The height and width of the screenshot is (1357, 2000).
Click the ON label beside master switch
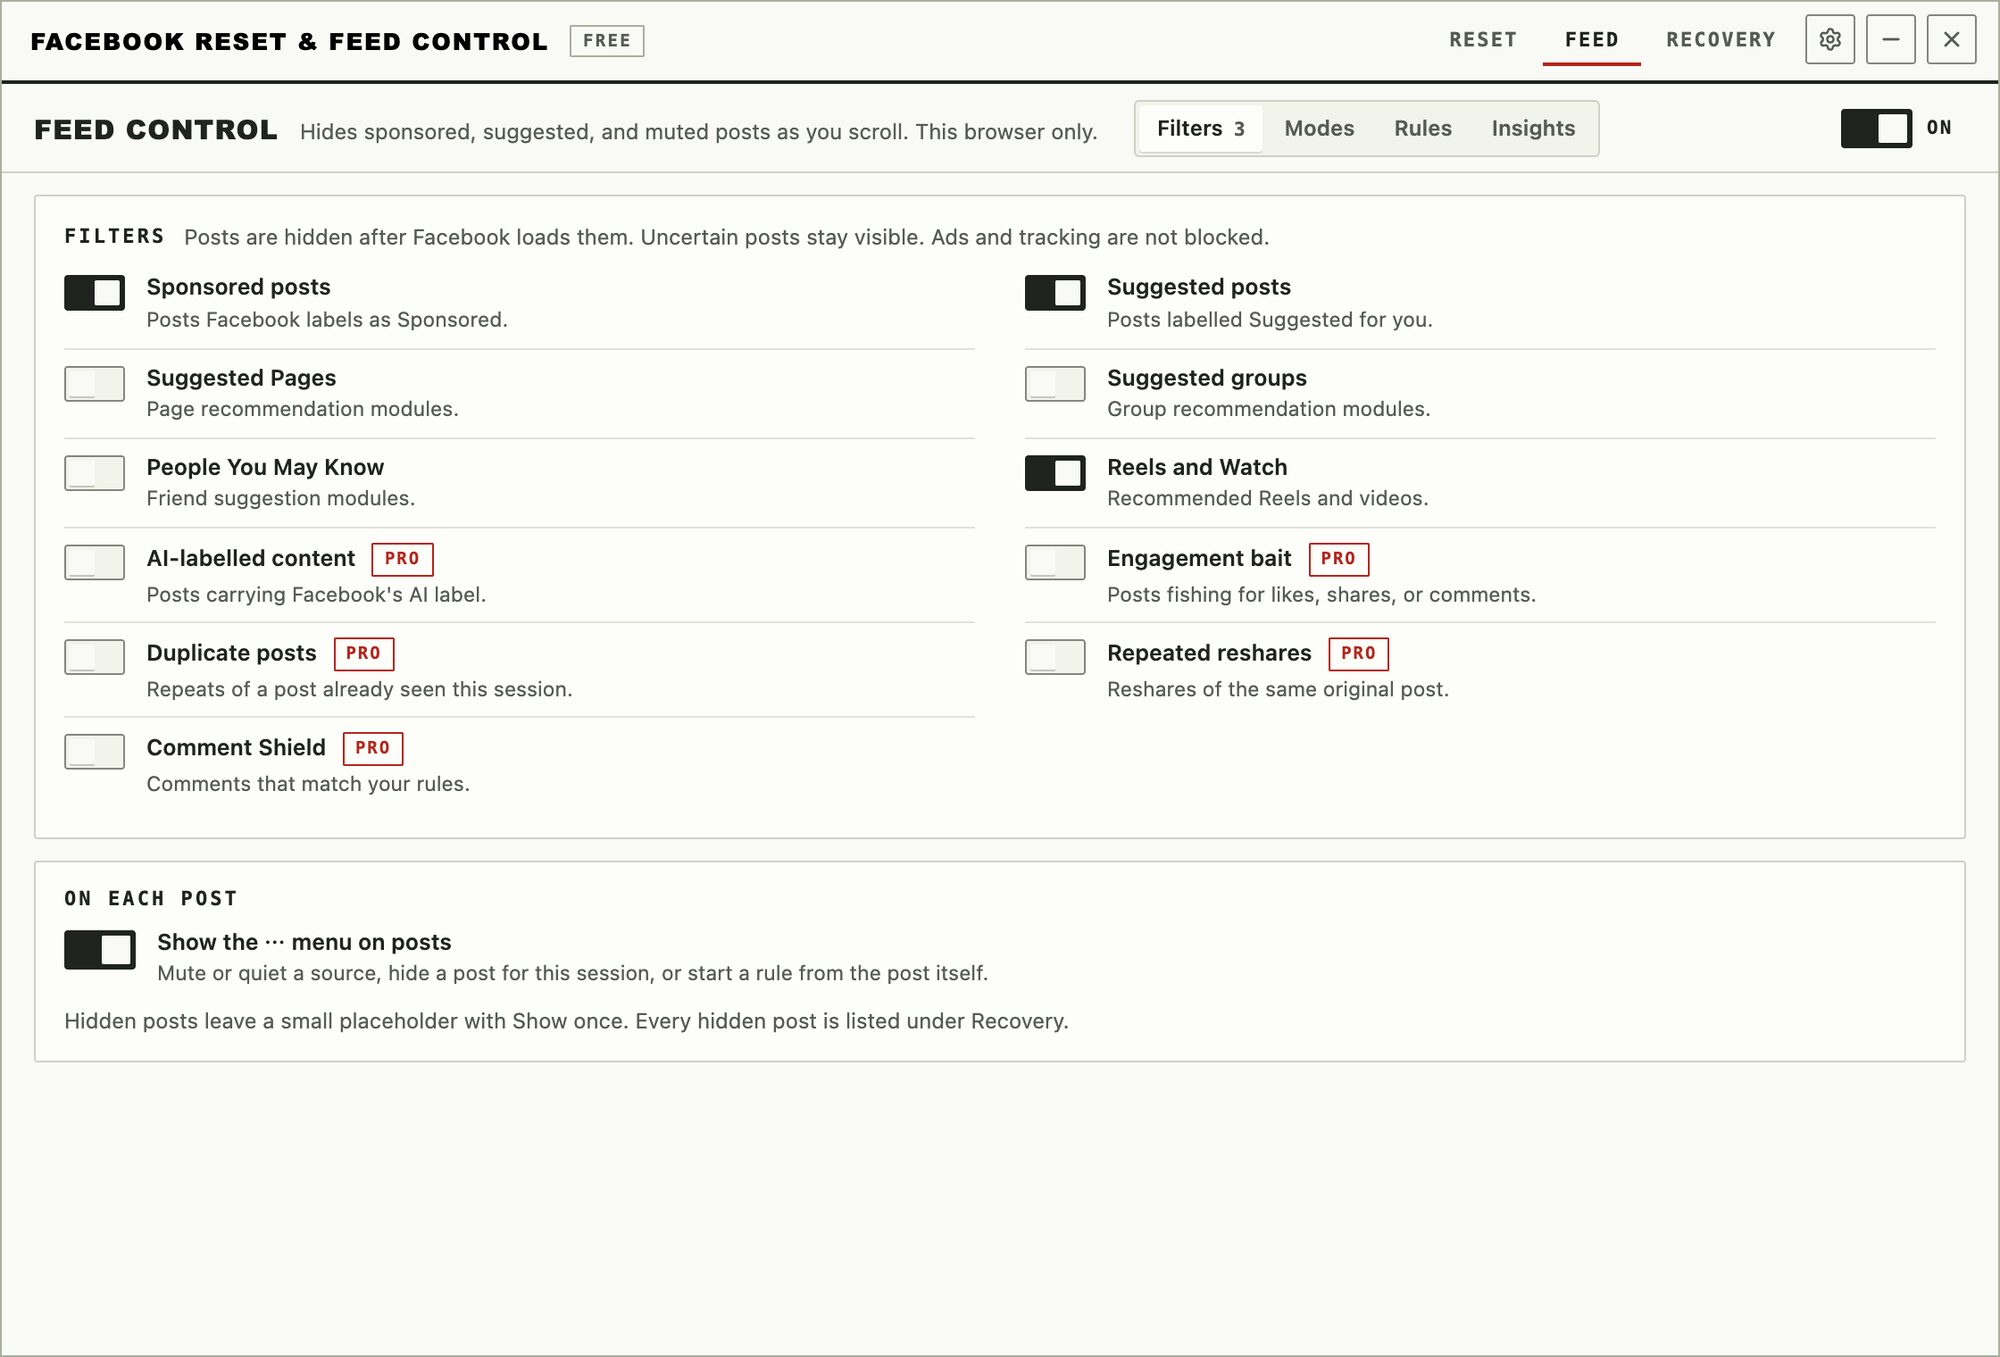point(1939,128)
